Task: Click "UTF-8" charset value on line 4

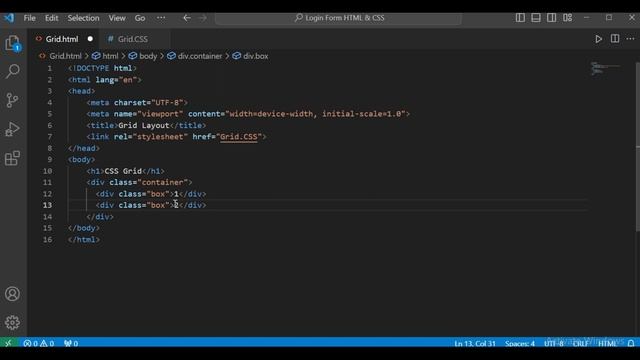Action: click(167, 102)
